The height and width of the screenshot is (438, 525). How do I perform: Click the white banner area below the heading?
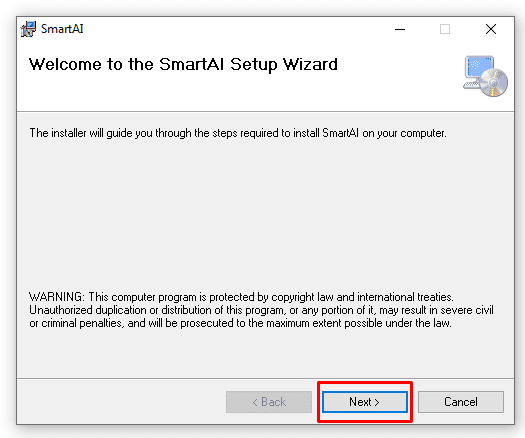[234, 94]
